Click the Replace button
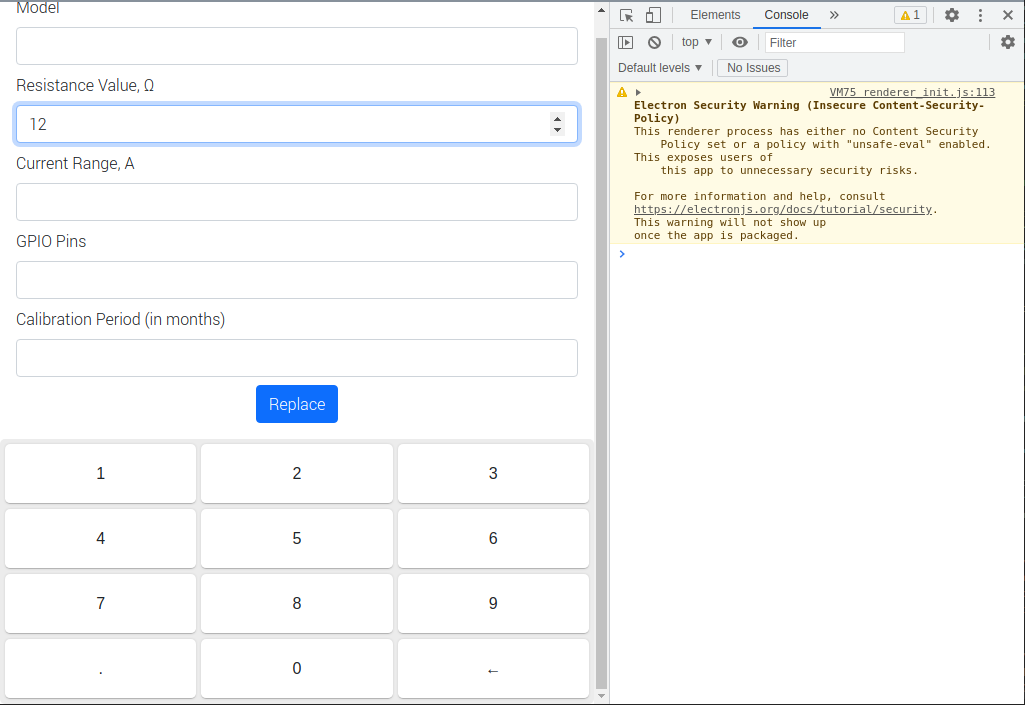The height and width of the screenshot is (705, 1025). pyautogui.click(x=296, y=403)
